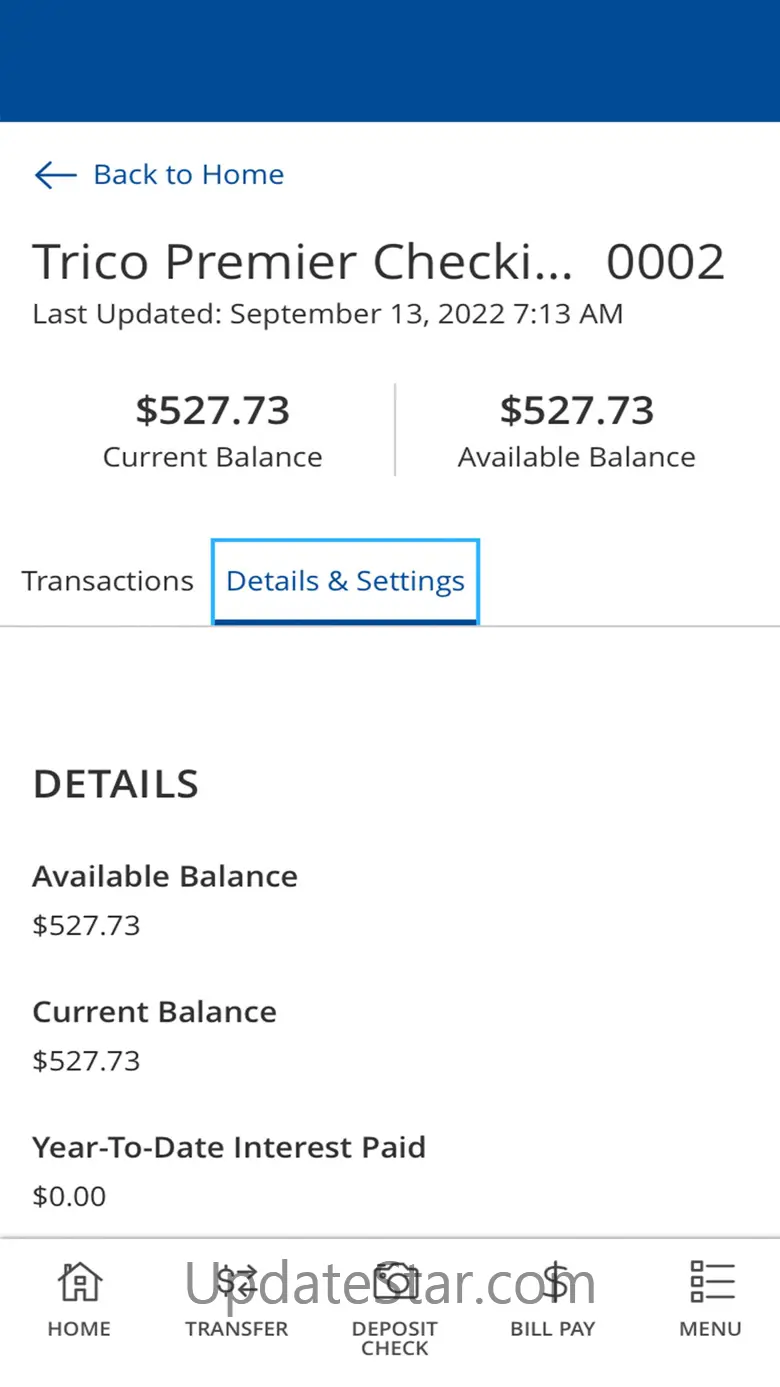Click Available Balance label under DETAILS
The width and height of the screenshot is (780, 1387).
(165, 876)
